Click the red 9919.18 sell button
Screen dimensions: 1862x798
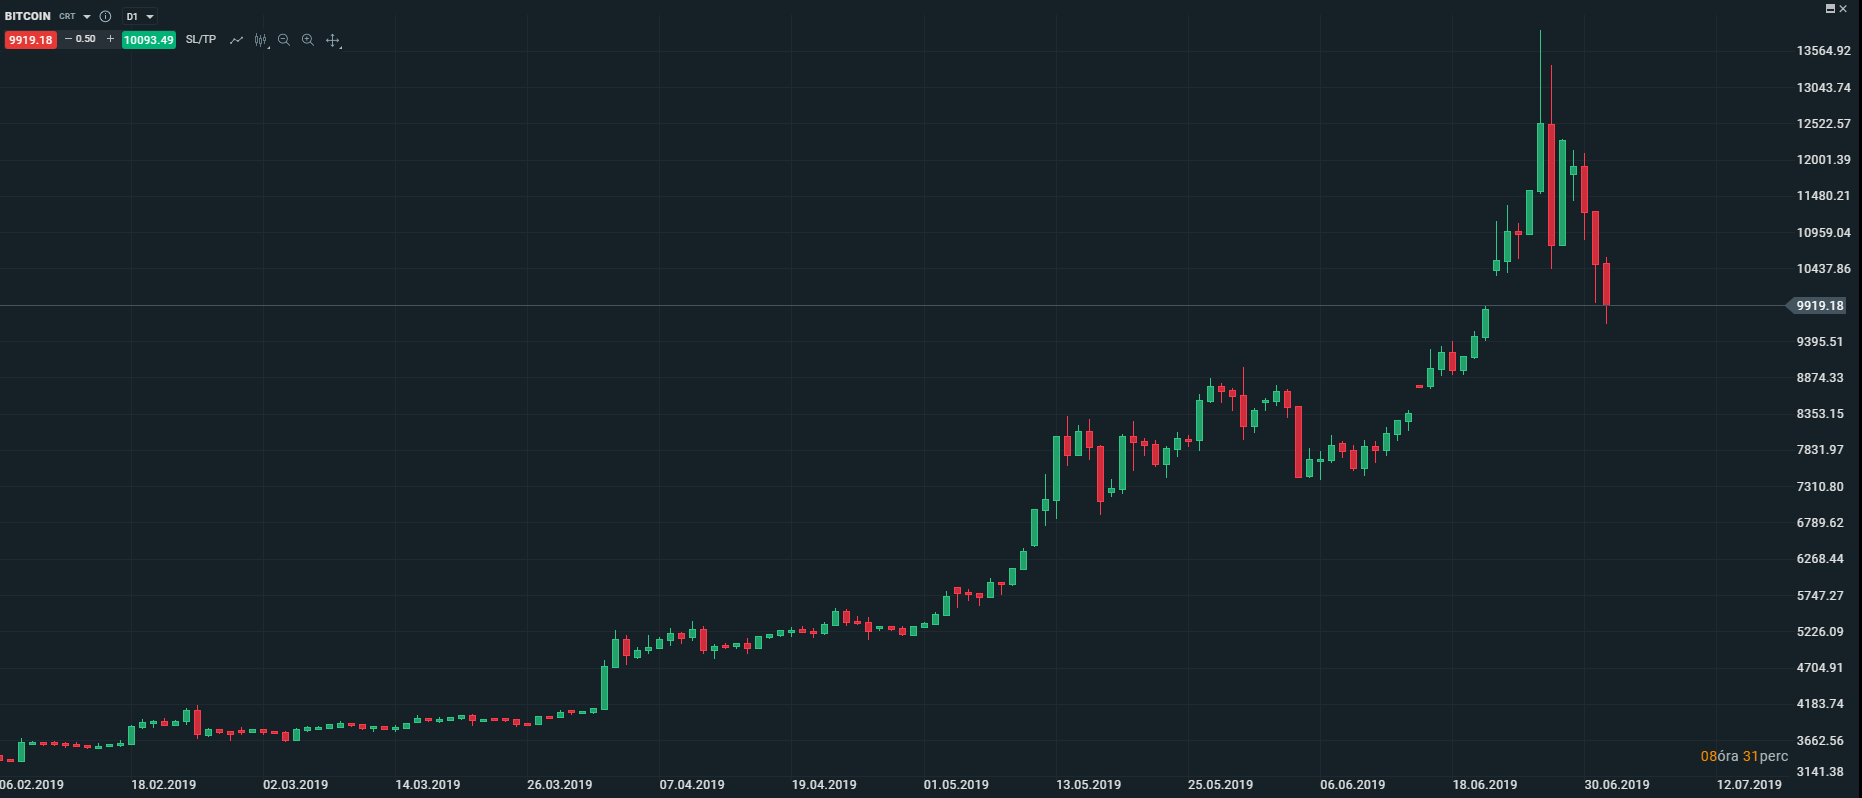point(30,40)
